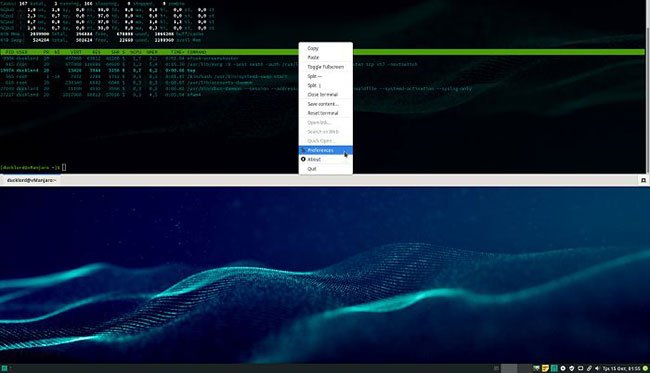Open the clipboard paperclip tray icon
This screenshot has width=650, height=373.
tap(589, 368)
